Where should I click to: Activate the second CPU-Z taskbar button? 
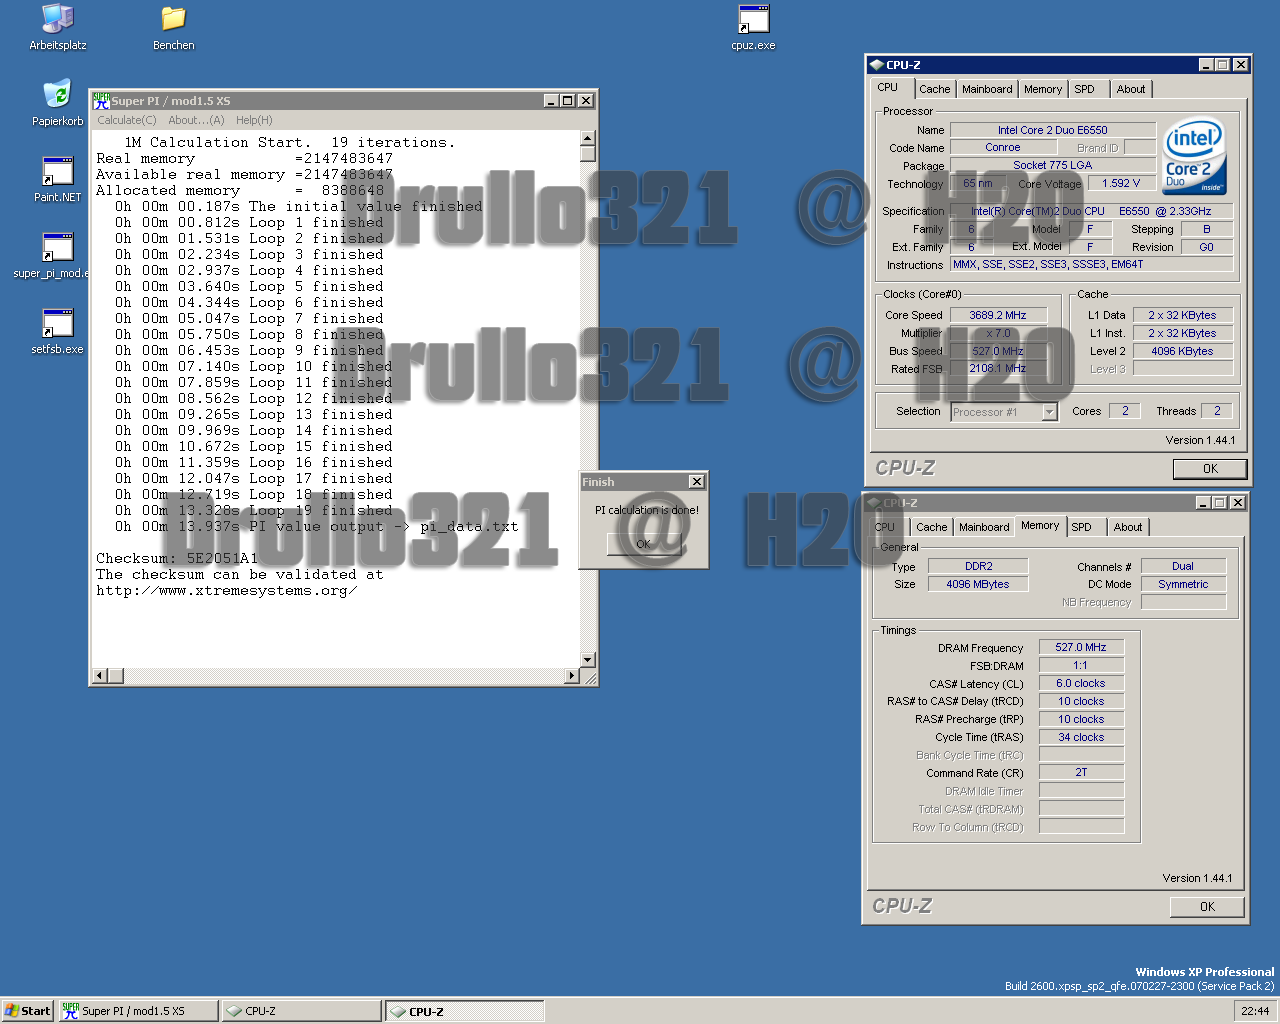coord(465,1011)
